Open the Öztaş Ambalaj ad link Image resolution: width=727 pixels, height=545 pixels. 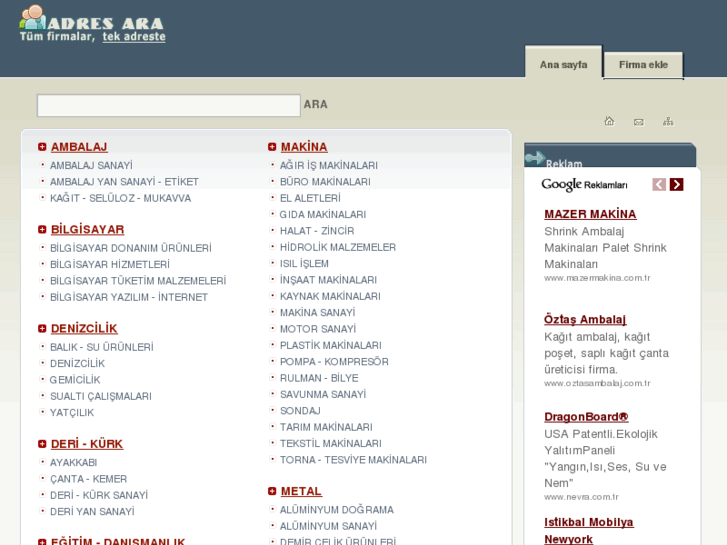(585, 319)
